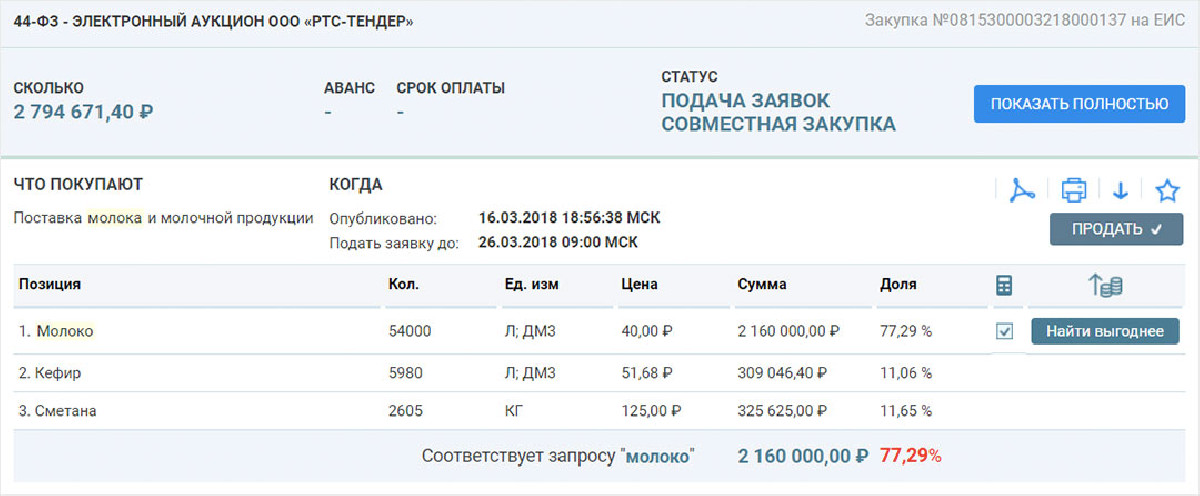1200x496 pixels.
Task: Click Найти выгоднее for Молоко
Action: tap(1105, 331)
